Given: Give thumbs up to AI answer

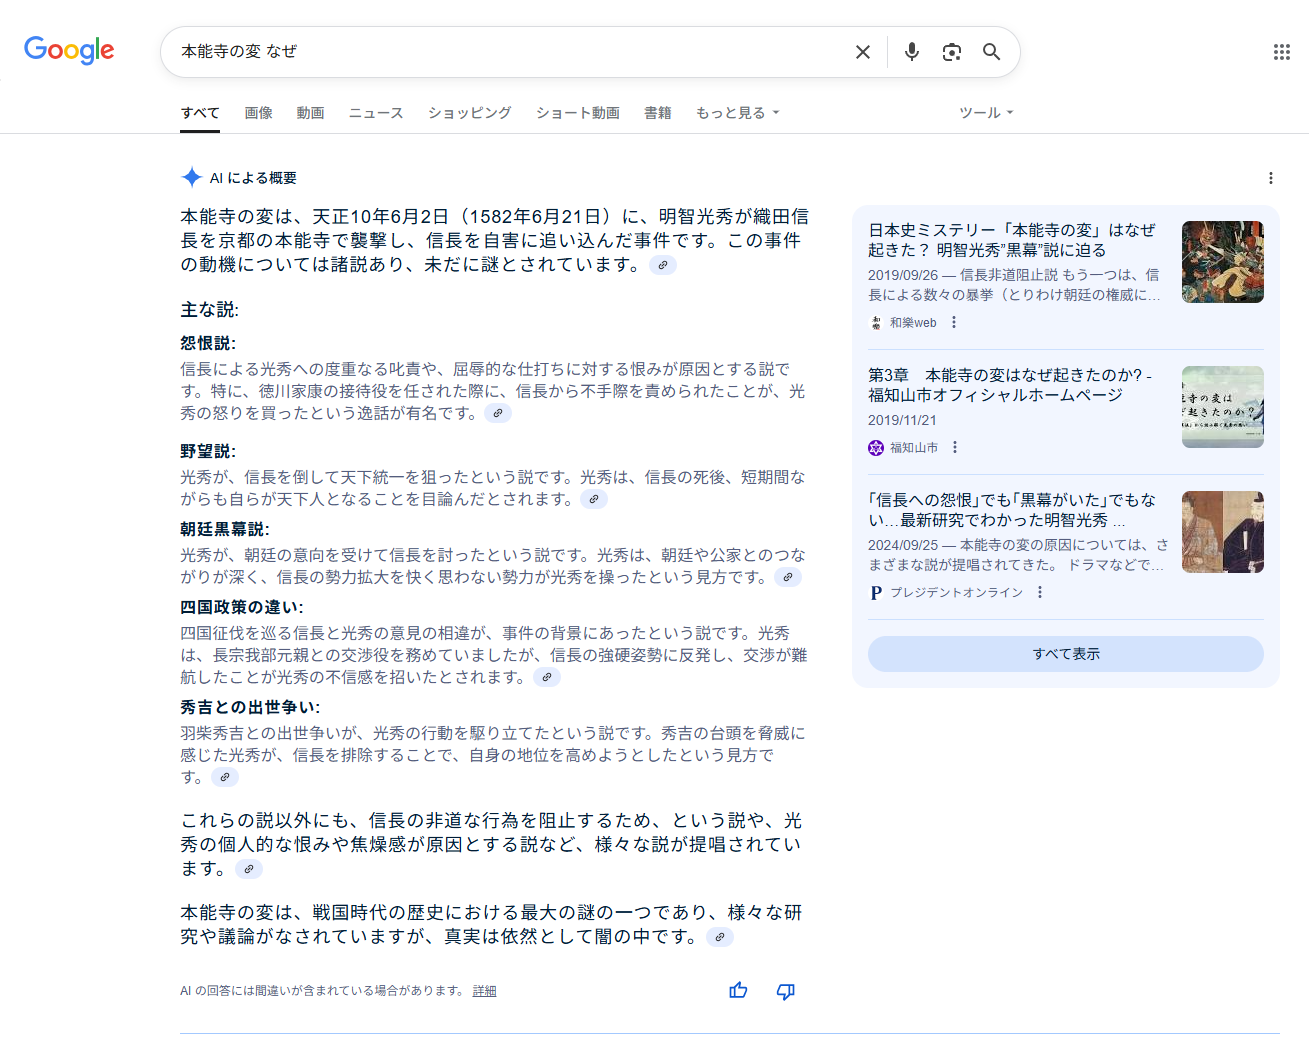Looking at the screenshot, I should point(738,991).
